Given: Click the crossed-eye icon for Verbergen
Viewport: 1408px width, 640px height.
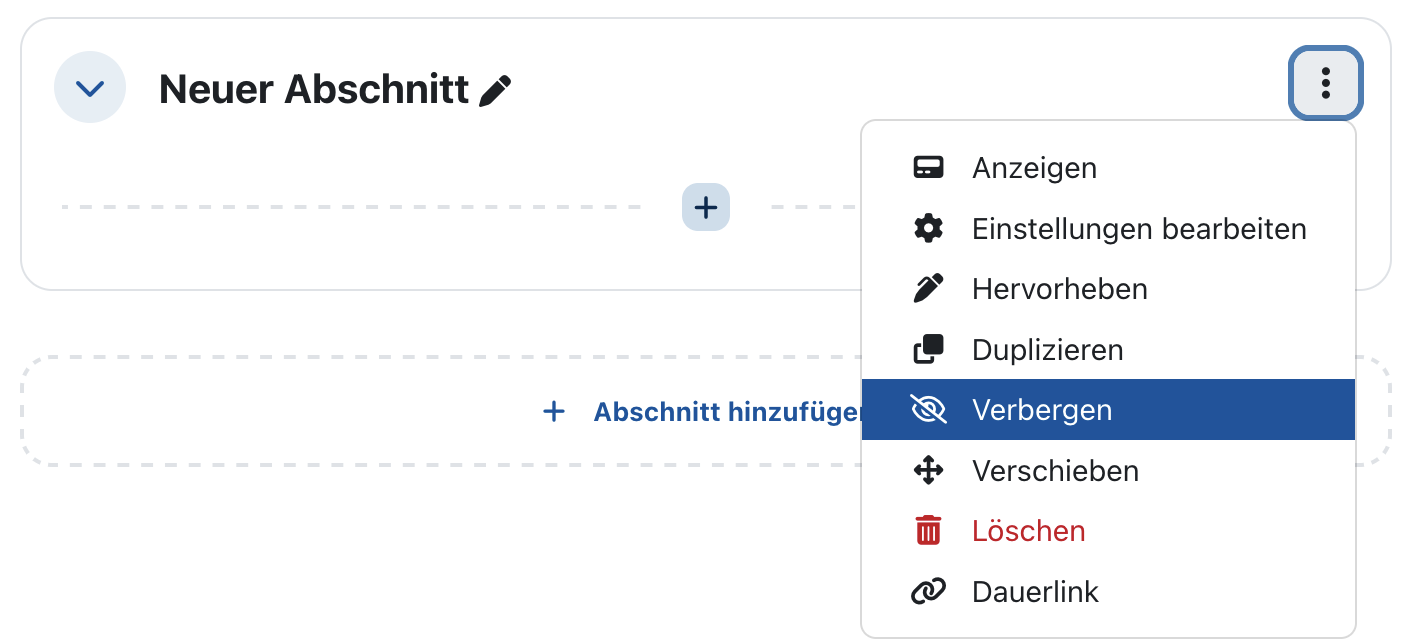Looking at the screenshot, I should [x=929, y=409].
